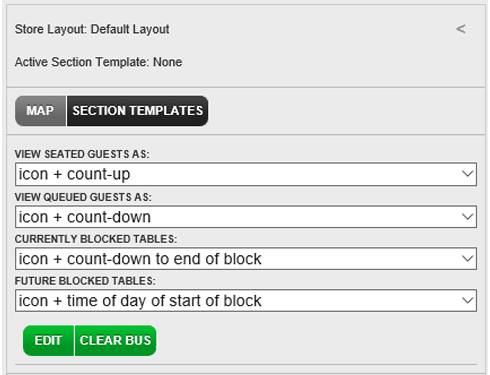Click the Store Layout: Default Layout text

point(92,29)
